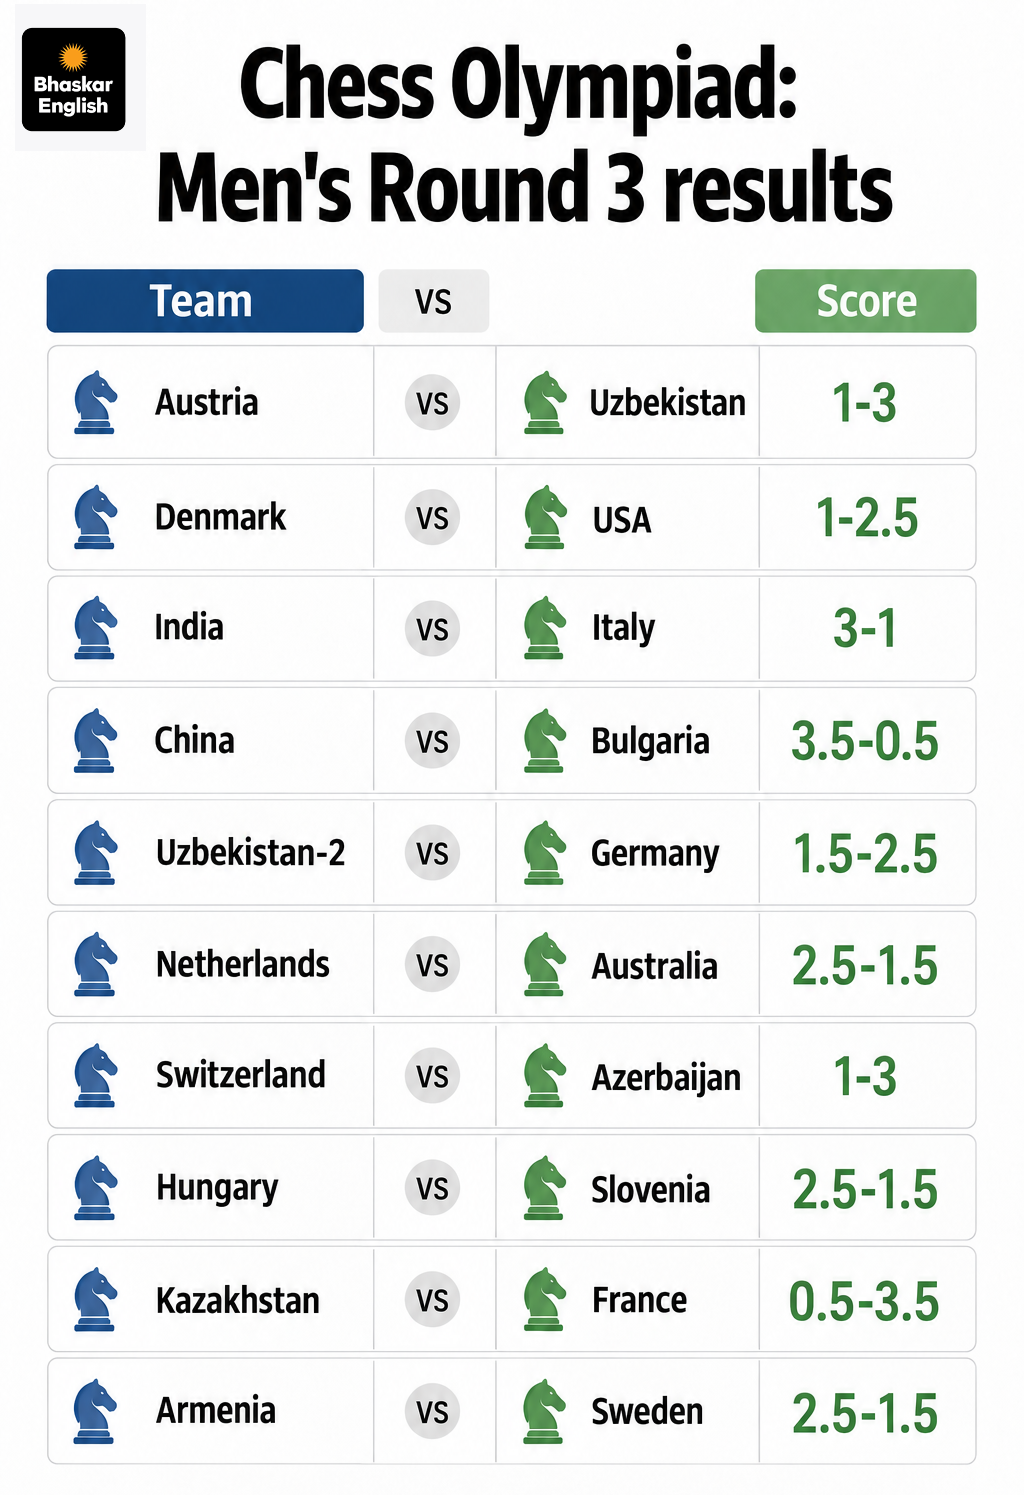Image resolution: width=1024 pixels, height=1495 pixels.
Task: Click the blue knight icon beside Netherlands
Action: coord(96,964)
